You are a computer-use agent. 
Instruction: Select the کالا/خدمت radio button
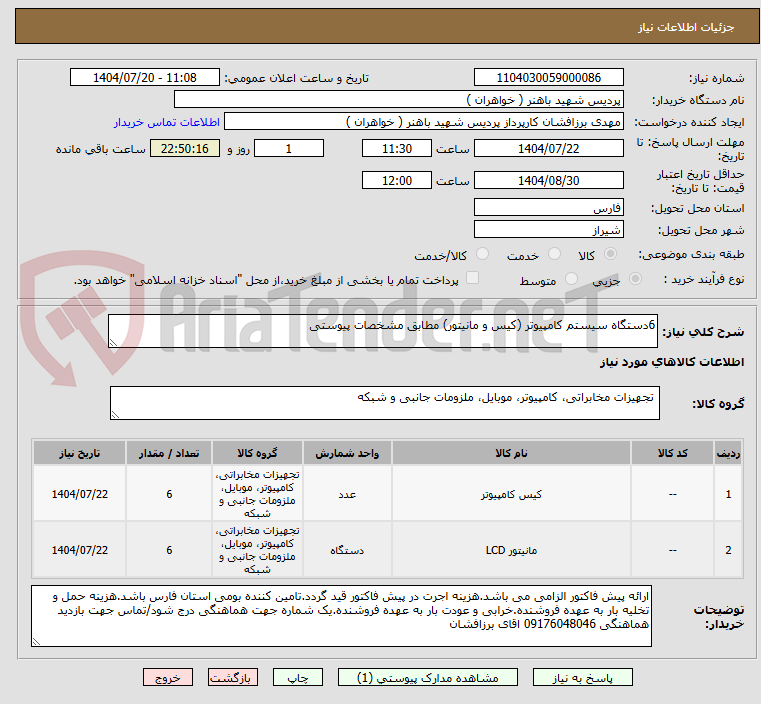pyautogui.click(x=482, y=254)
